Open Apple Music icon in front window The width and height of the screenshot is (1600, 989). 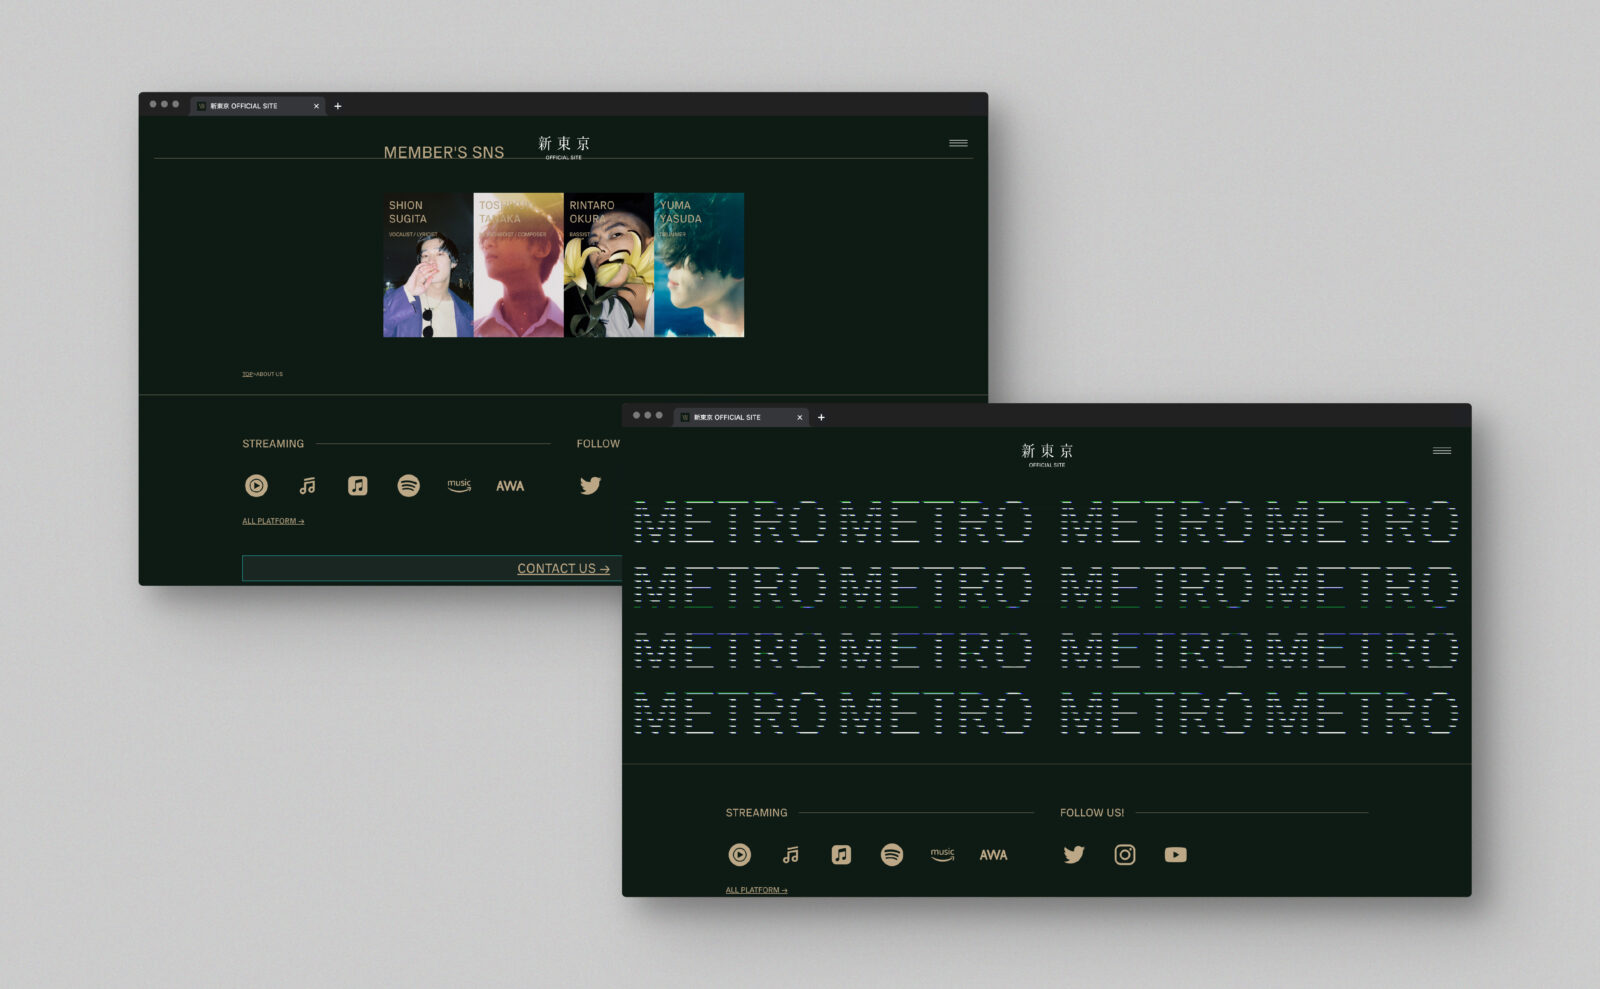point(841,855)
